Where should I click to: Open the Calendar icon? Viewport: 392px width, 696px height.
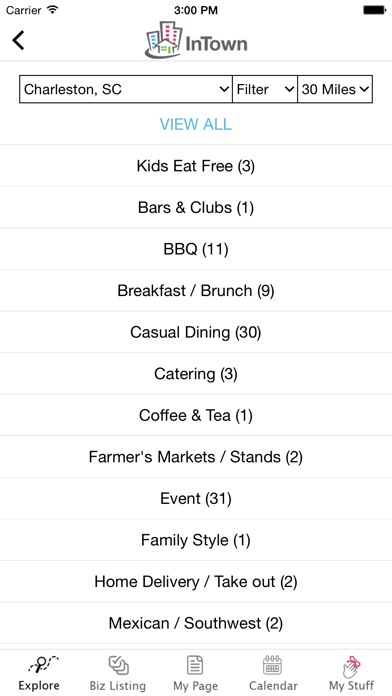pos(273,665)
